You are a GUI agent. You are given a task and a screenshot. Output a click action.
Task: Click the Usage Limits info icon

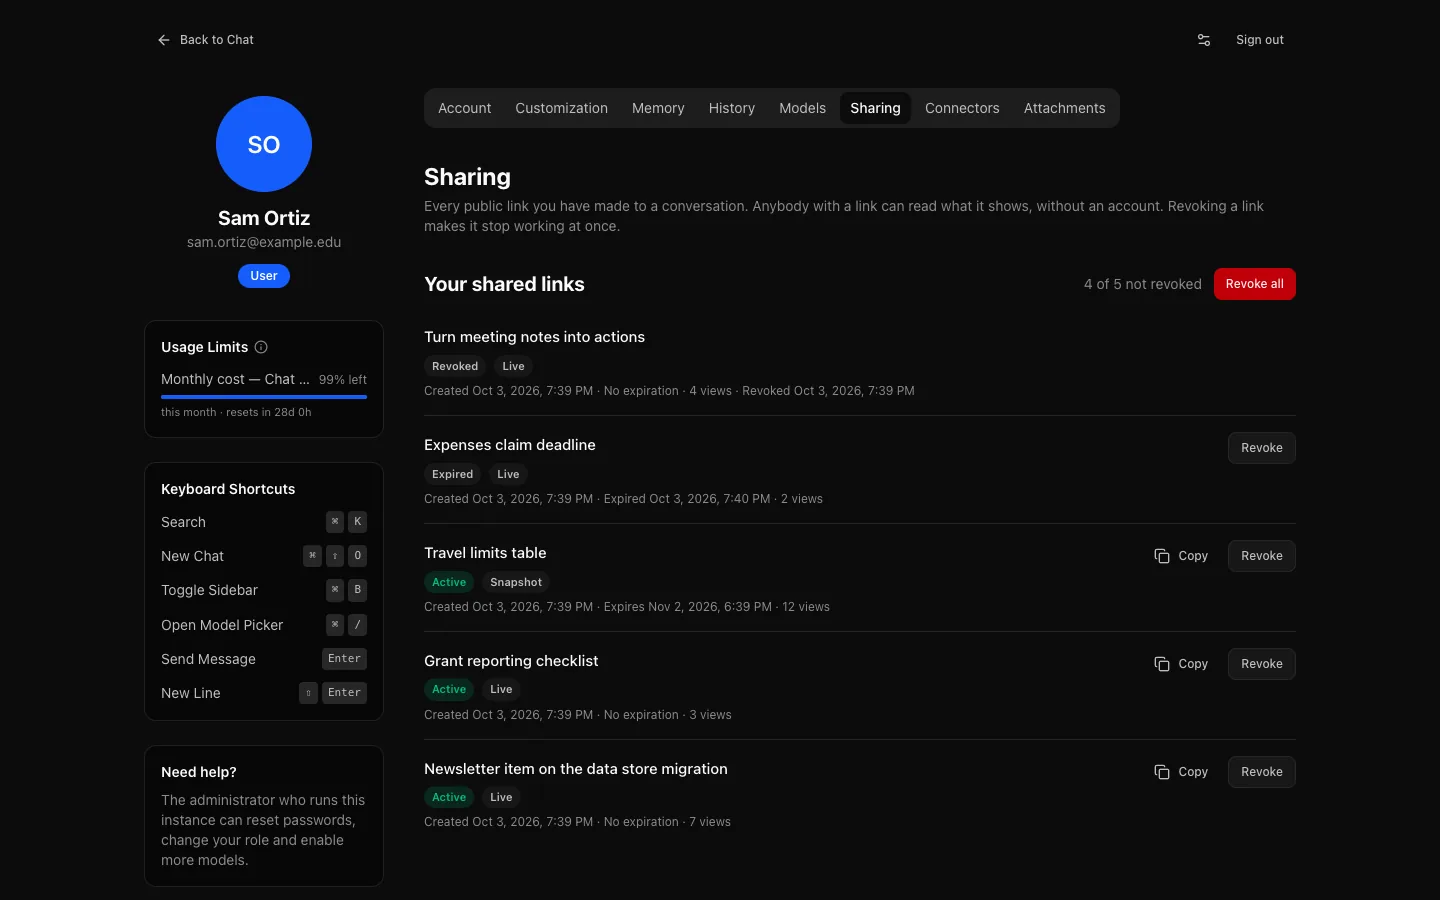tap(261, 347)
